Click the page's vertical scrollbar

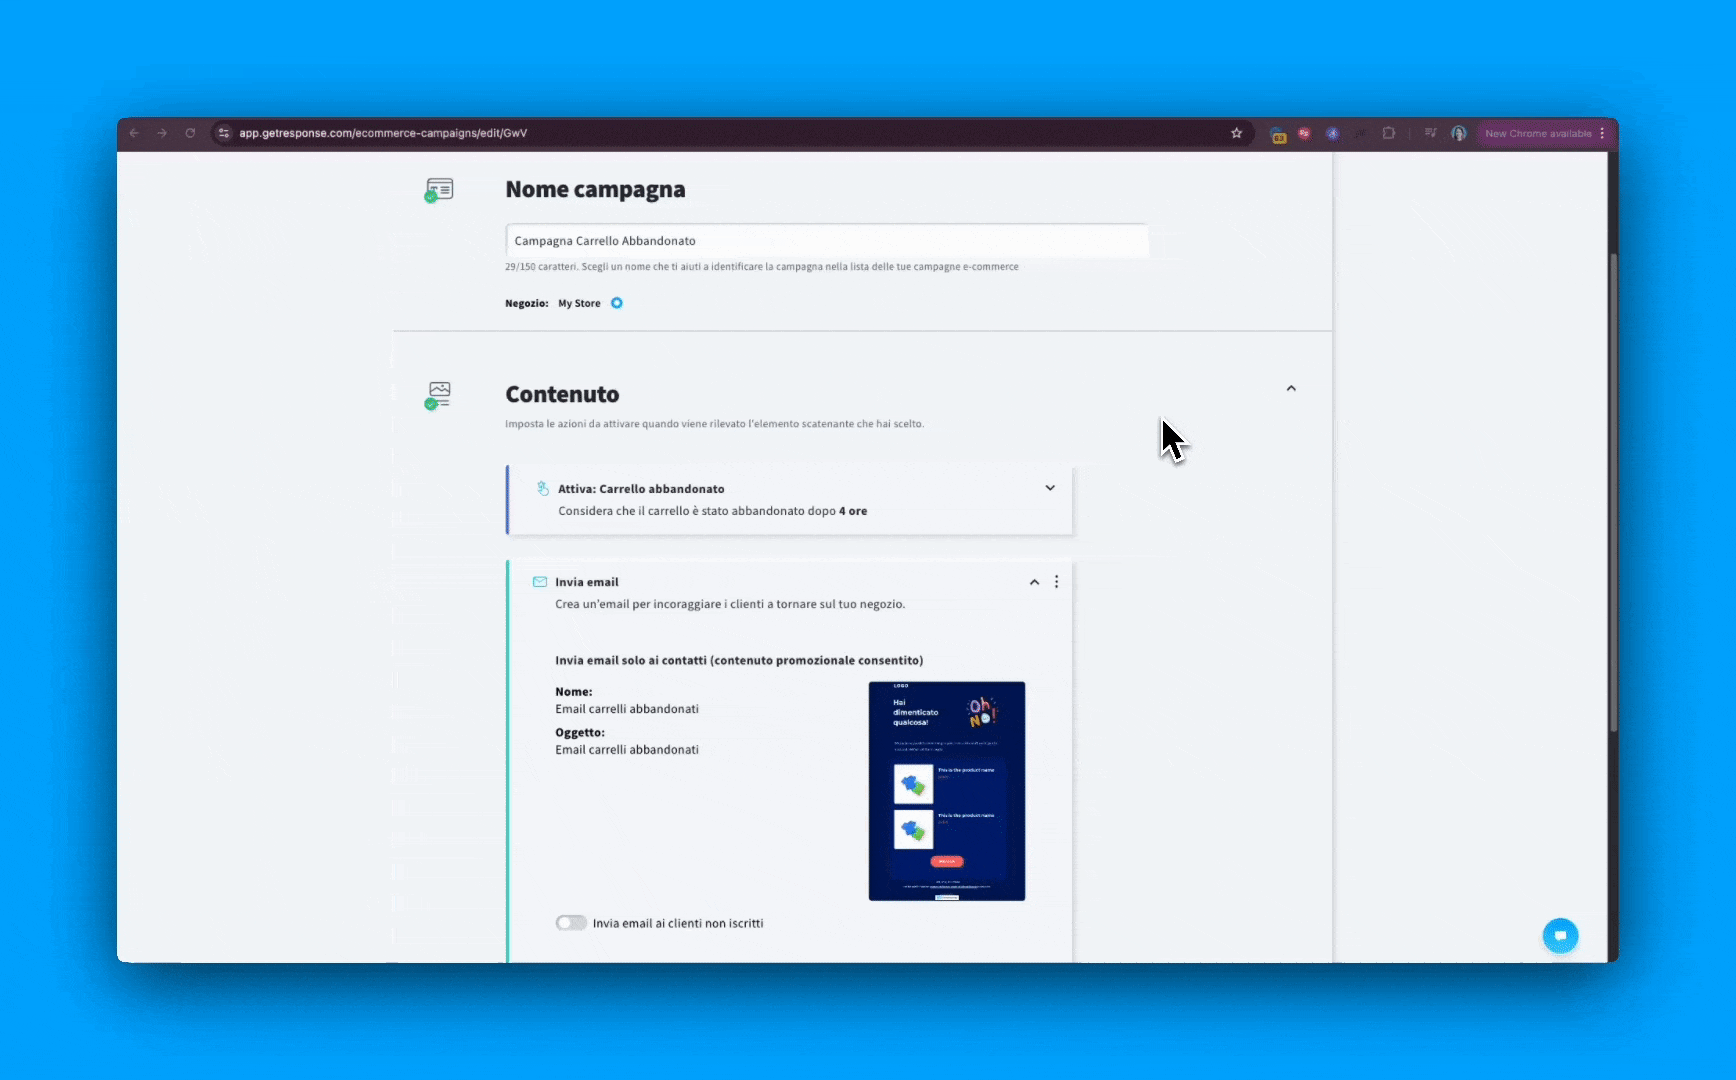(1612, 500)
